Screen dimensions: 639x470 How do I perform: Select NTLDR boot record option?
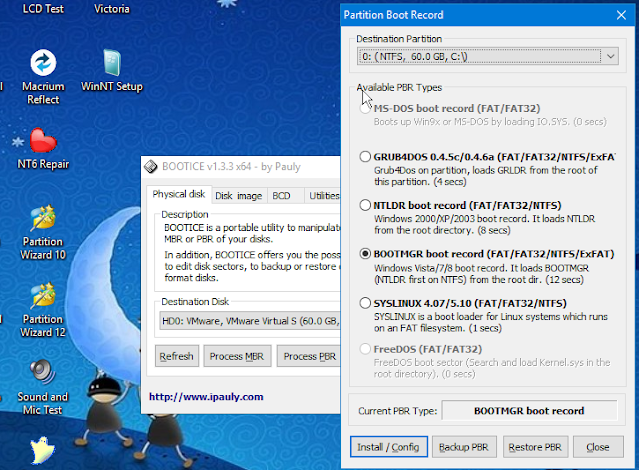tap(365, 205)
